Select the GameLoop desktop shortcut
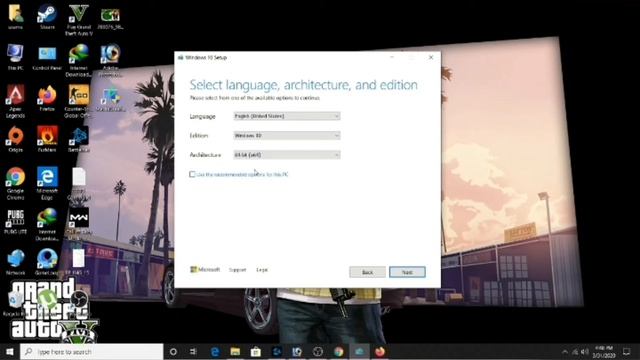The image size is (640, 360). coord(47,262)
